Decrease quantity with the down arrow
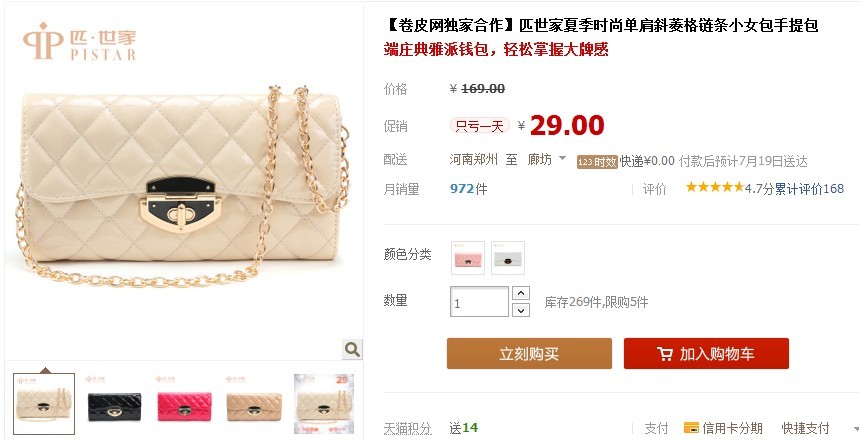Viewport: 859px width, 440px height. (x=520, y=310)
